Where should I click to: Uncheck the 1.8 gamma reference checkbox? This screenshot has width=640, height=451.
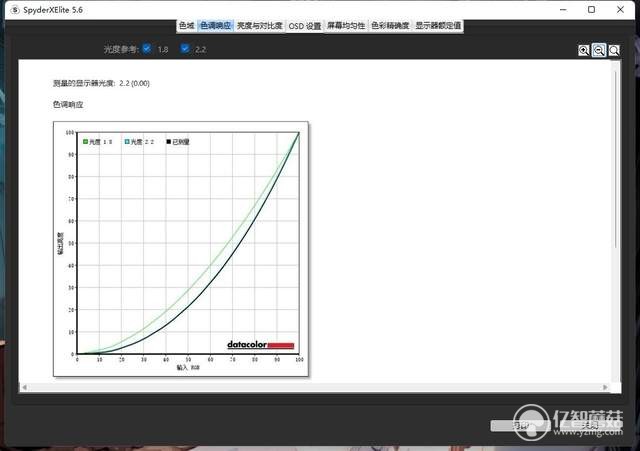point(147,49)
